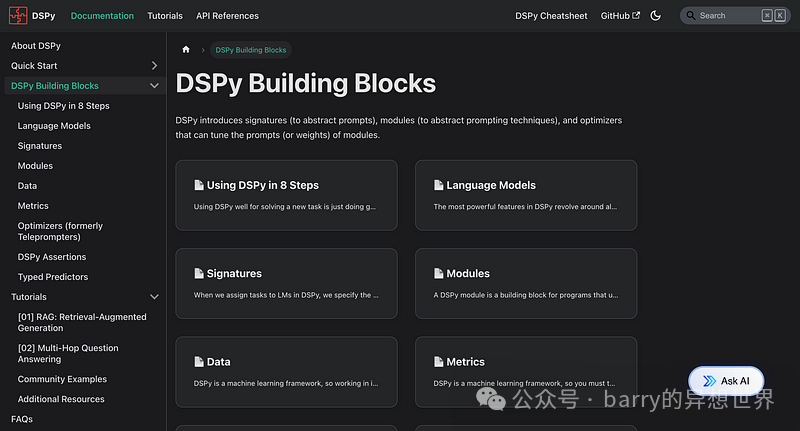Open the DSPy Cheatsheet link
The width and height of the screenshot is (800, 431).
[x=551, y=16]
